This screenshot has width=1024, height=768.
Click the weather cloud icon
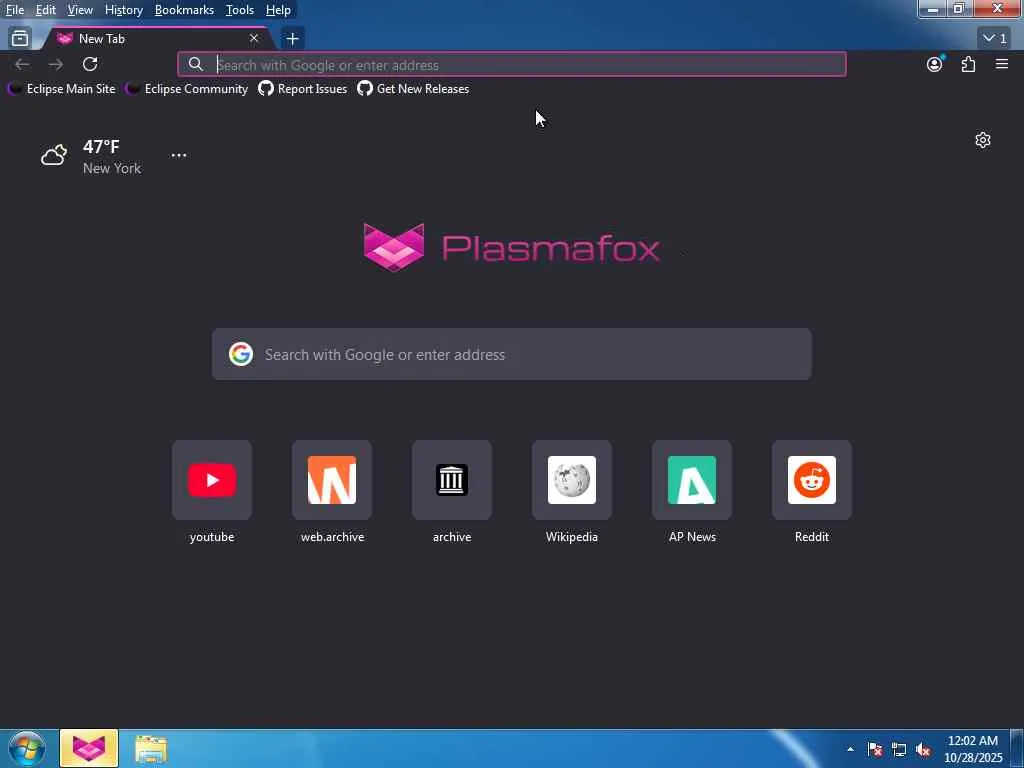click(x=54, y=155)
